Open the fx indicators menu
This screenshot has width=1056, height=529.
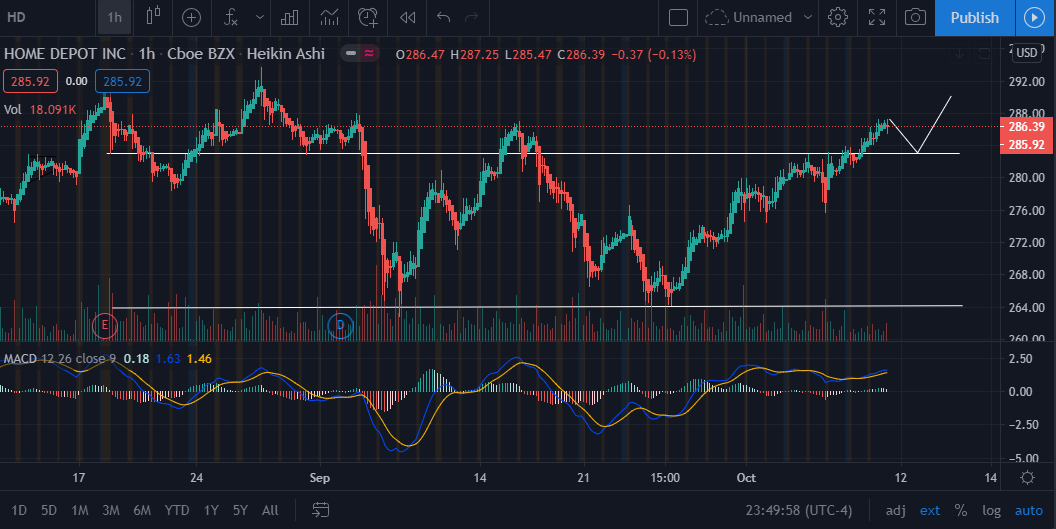(231, 18)
